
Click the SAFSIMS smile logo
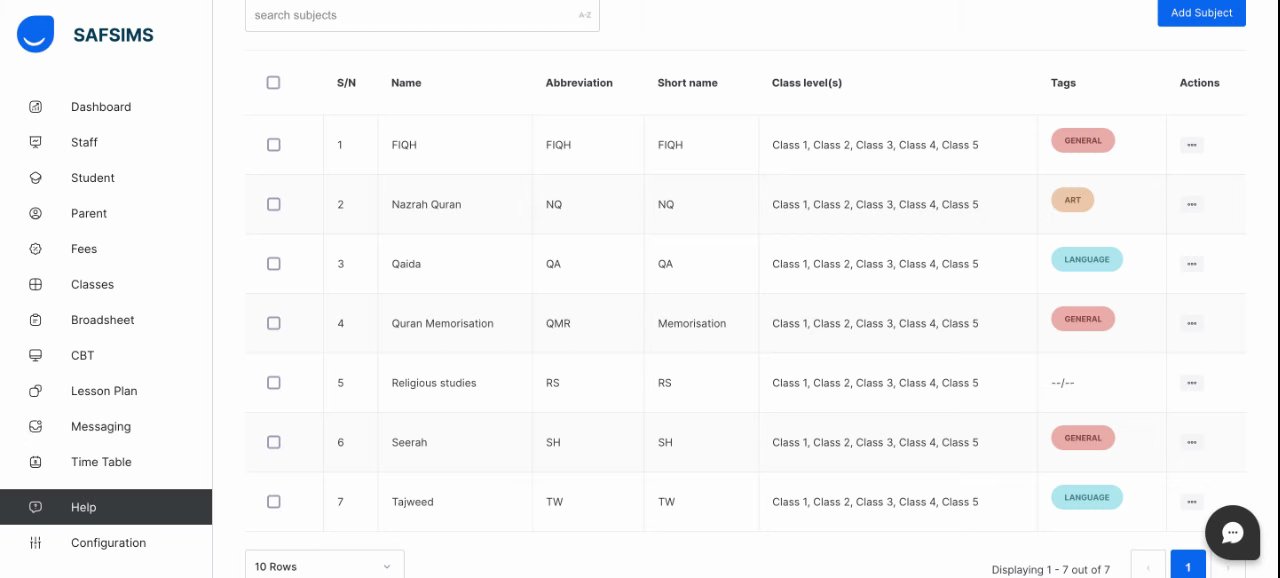pyautogui.click(x=35, y=35)
